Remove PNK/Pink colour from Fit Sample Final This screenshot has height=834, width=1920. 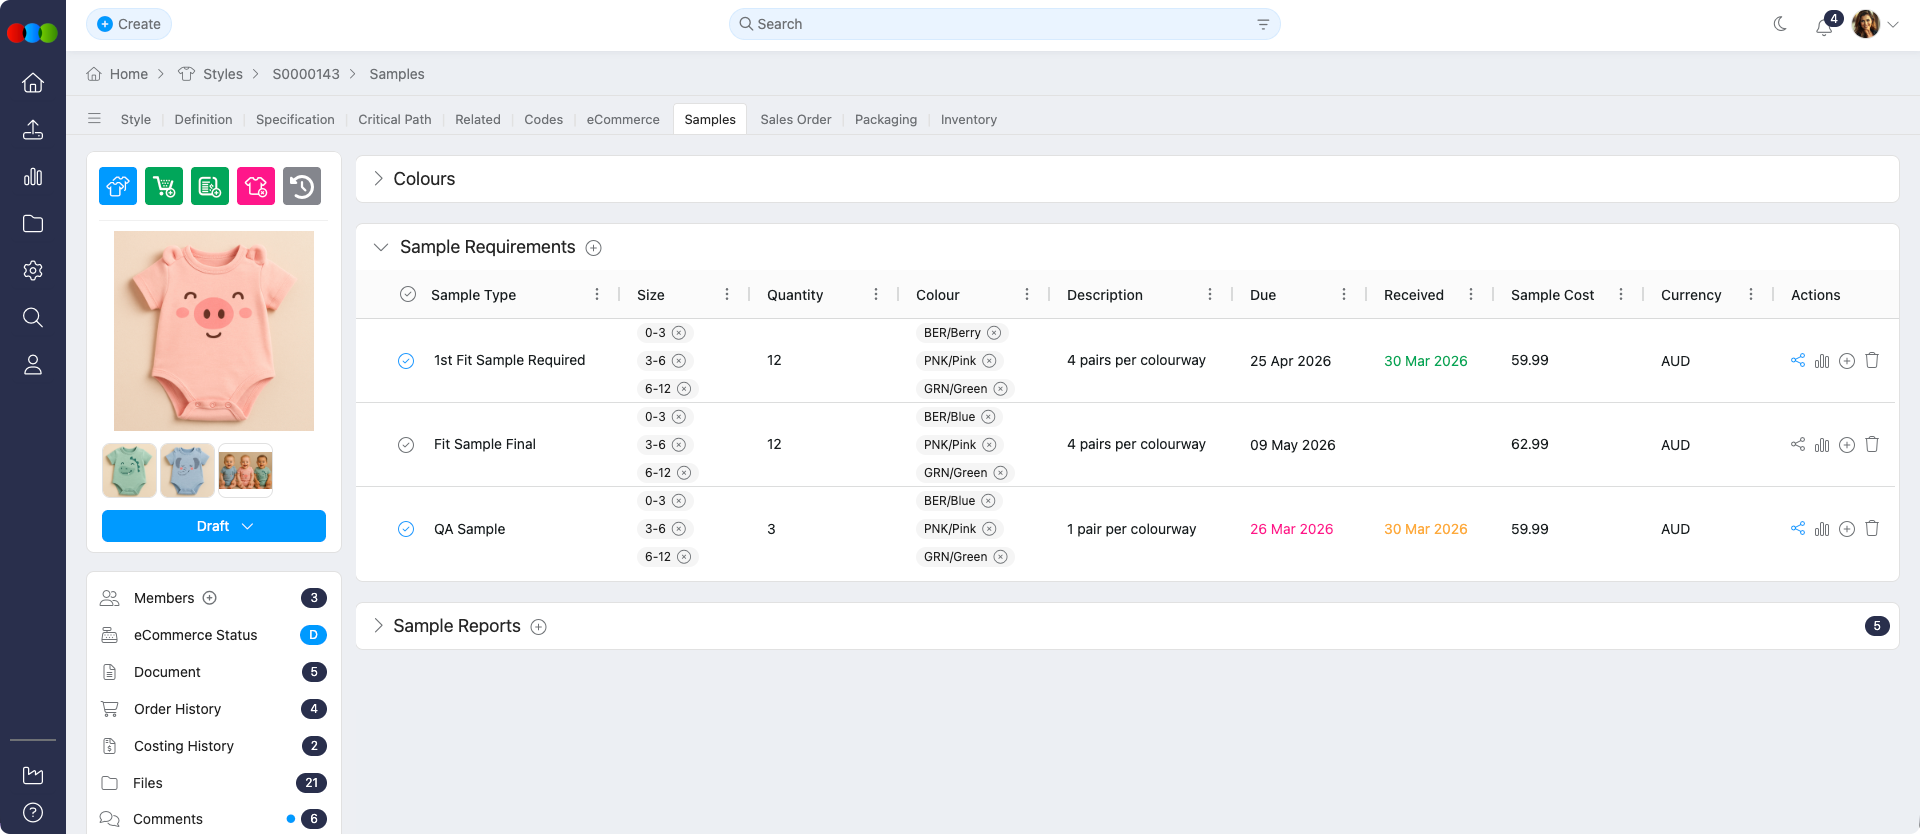[989, 445]
